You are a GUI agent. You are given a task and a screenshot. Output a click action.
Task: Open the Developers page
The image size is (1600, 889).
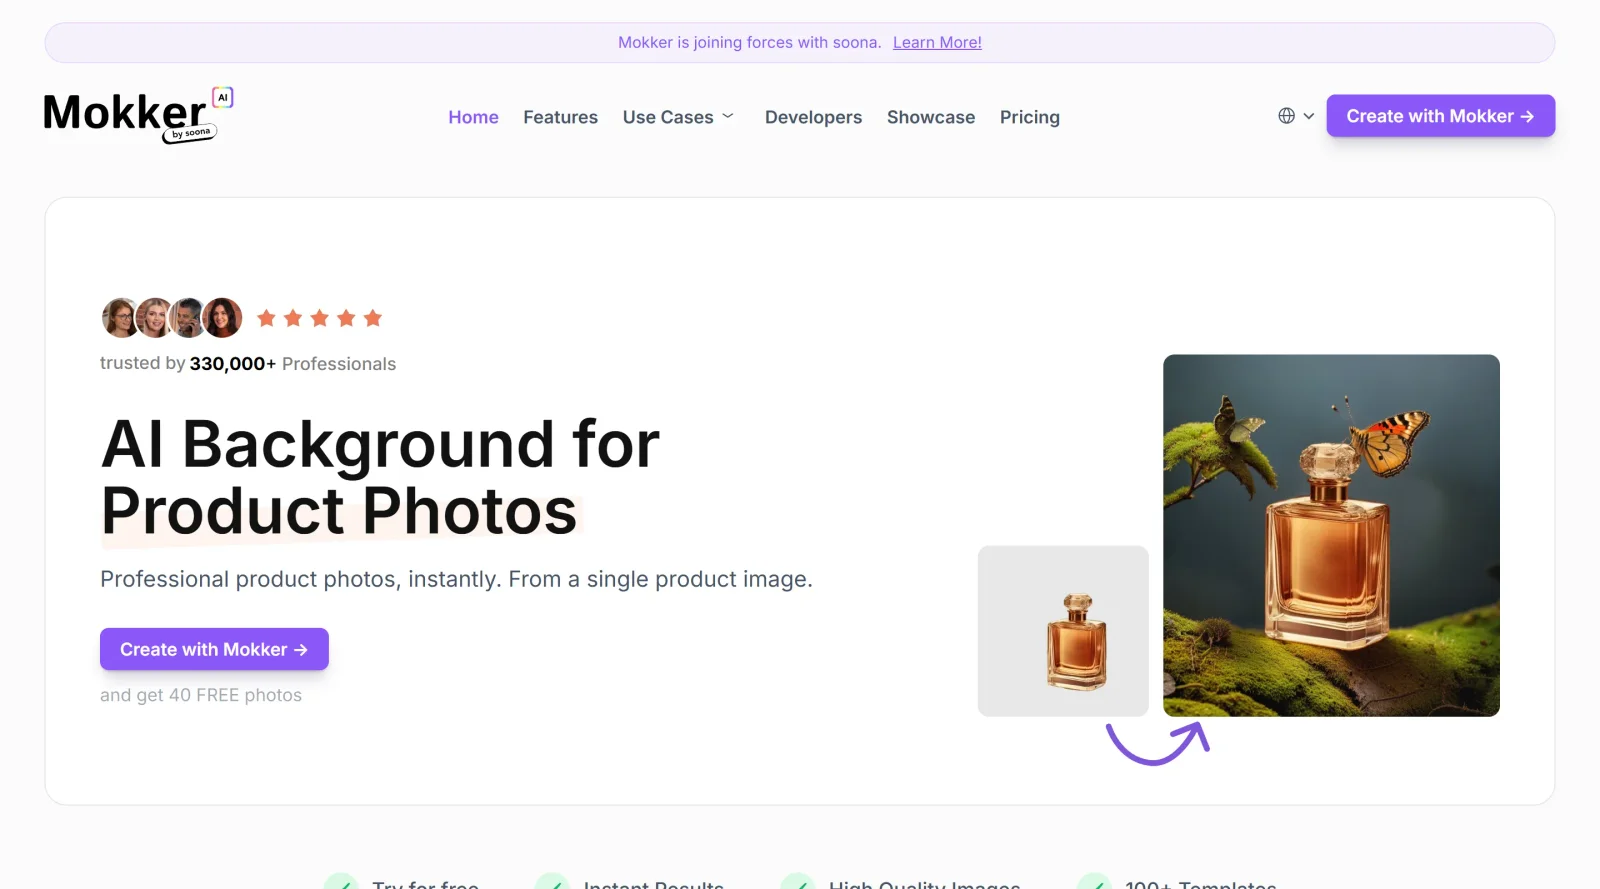click(813, 117)
